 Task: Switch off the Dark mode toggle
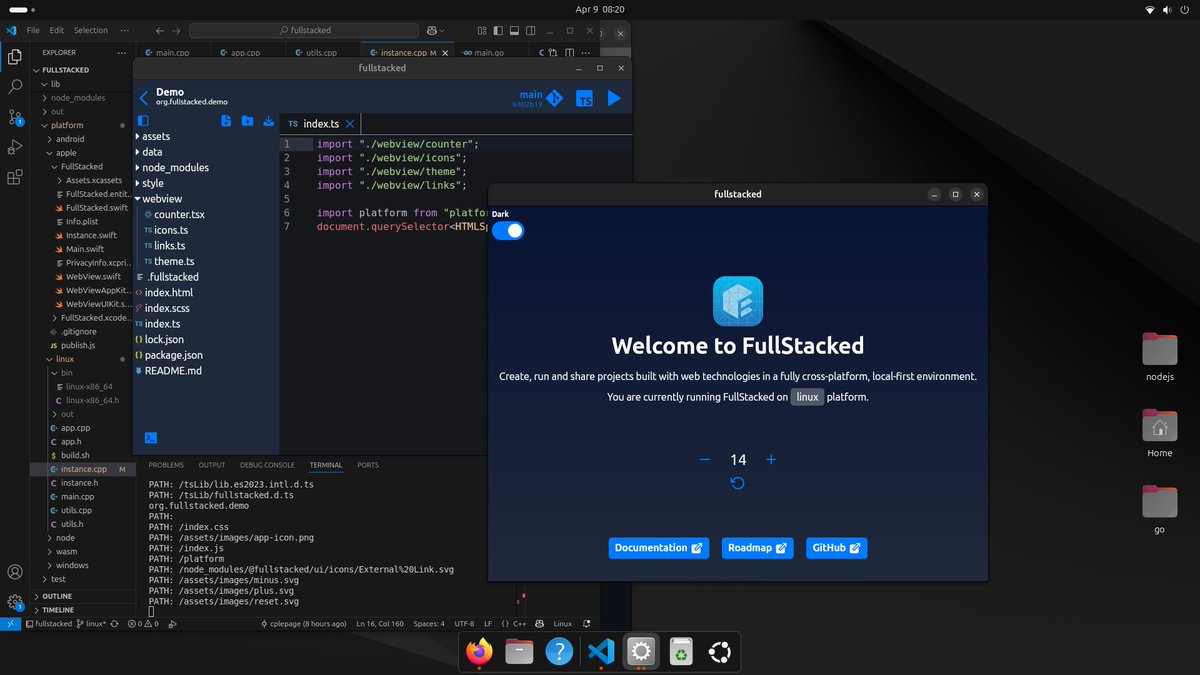pyautogui.click(x=508, y=230)
